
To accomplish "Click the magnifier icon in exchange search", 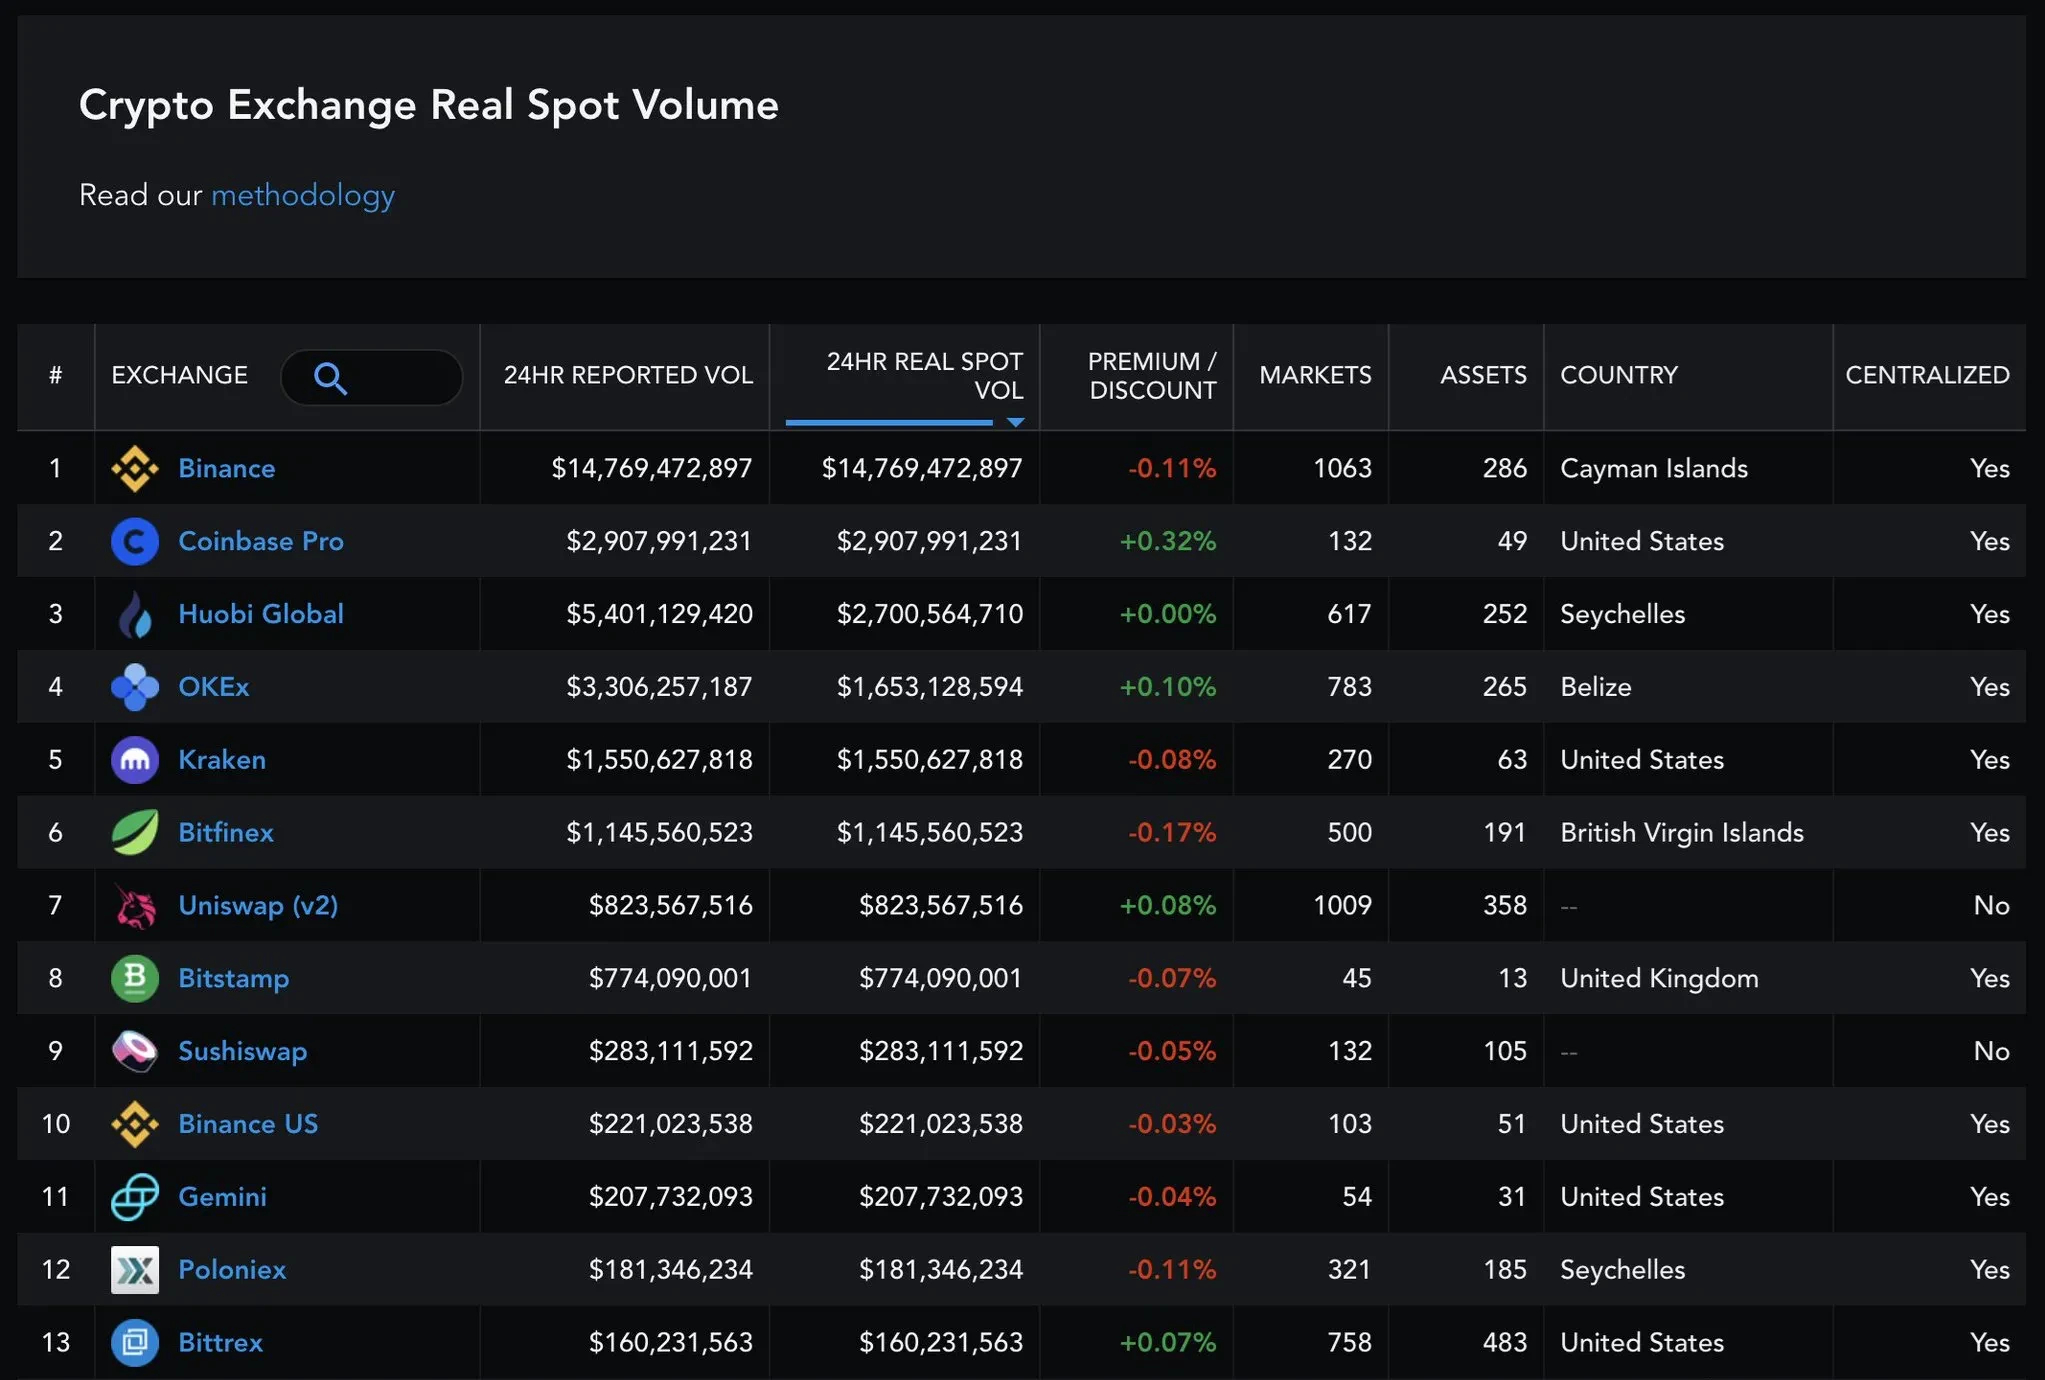I will click(330, 378).
